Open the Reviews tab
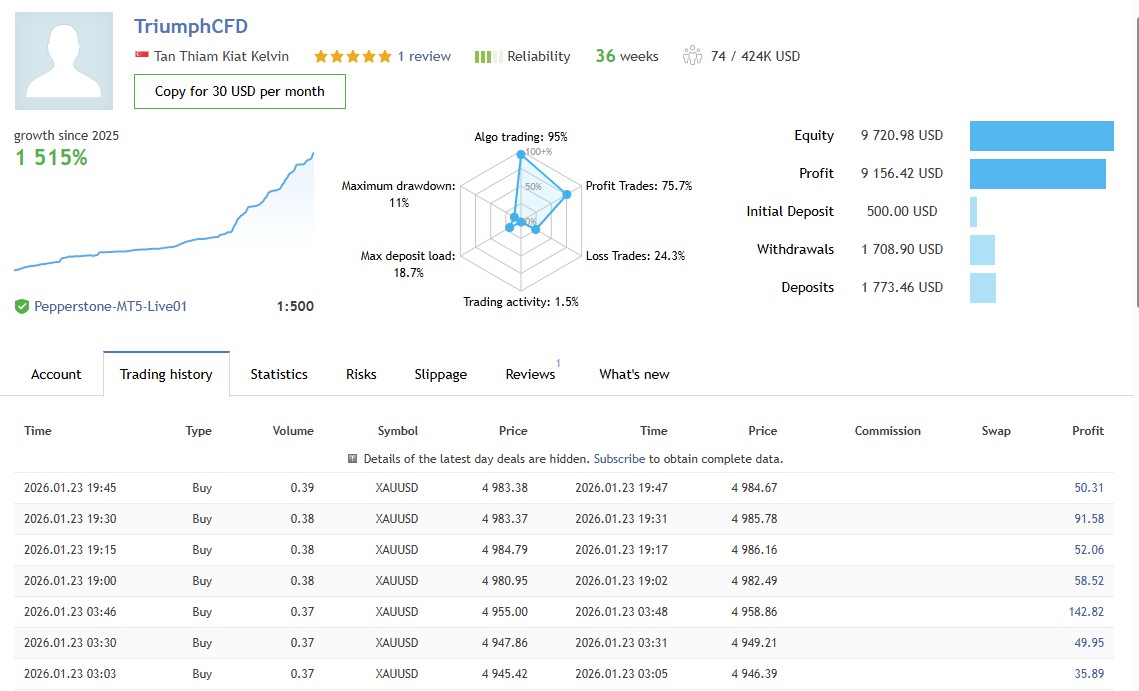Viewport: 1139px width, 691px height. pos(530,375)
